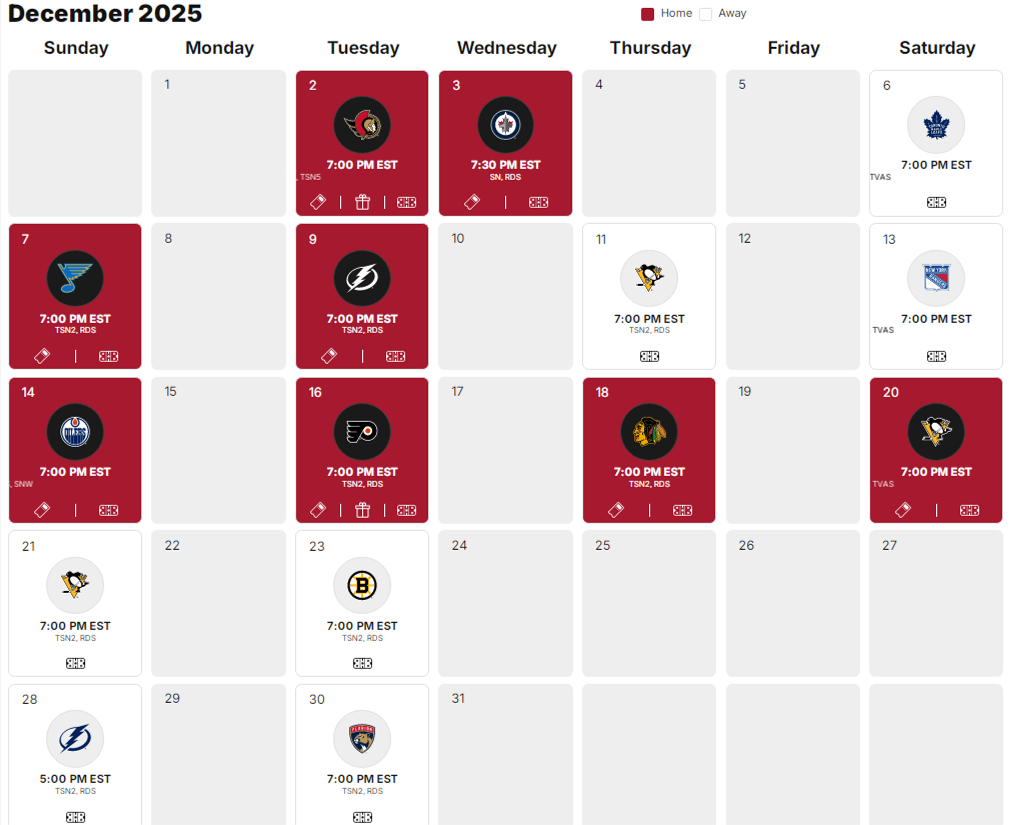Click the ticket icon on December 2 game
This screenshot has width=1019, height=825.
pos(317,202)
